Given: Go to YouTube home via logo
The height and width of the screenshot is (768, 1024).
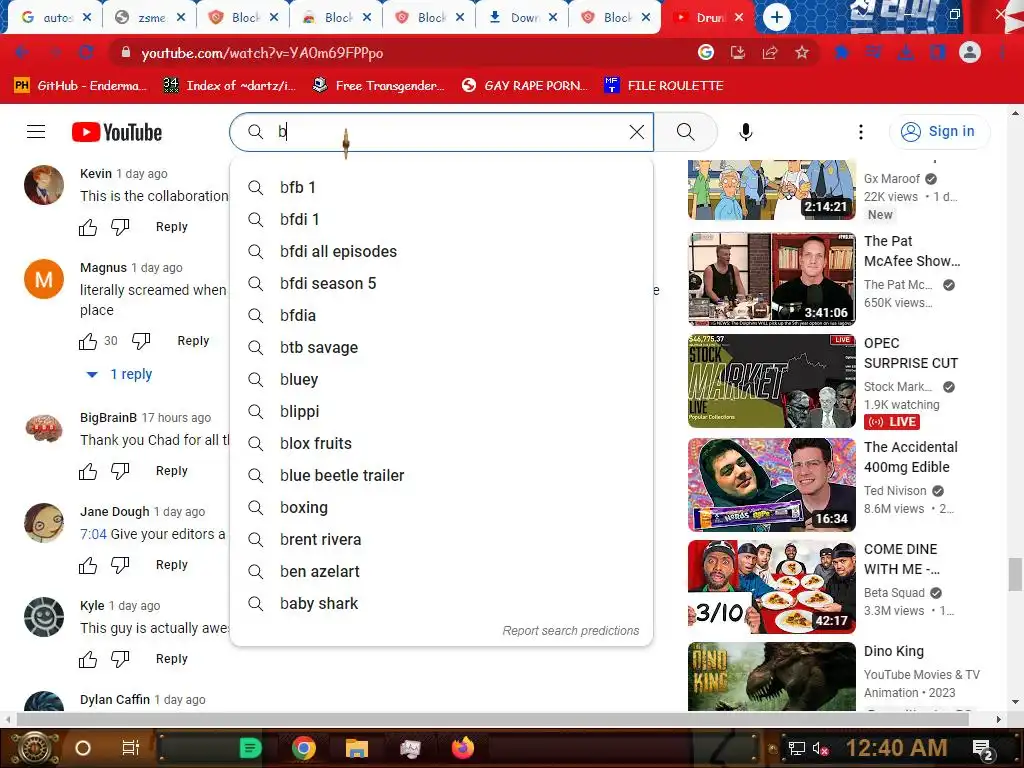Looking at the screenshot, I should pyautogui.click(x=117, y=132).
